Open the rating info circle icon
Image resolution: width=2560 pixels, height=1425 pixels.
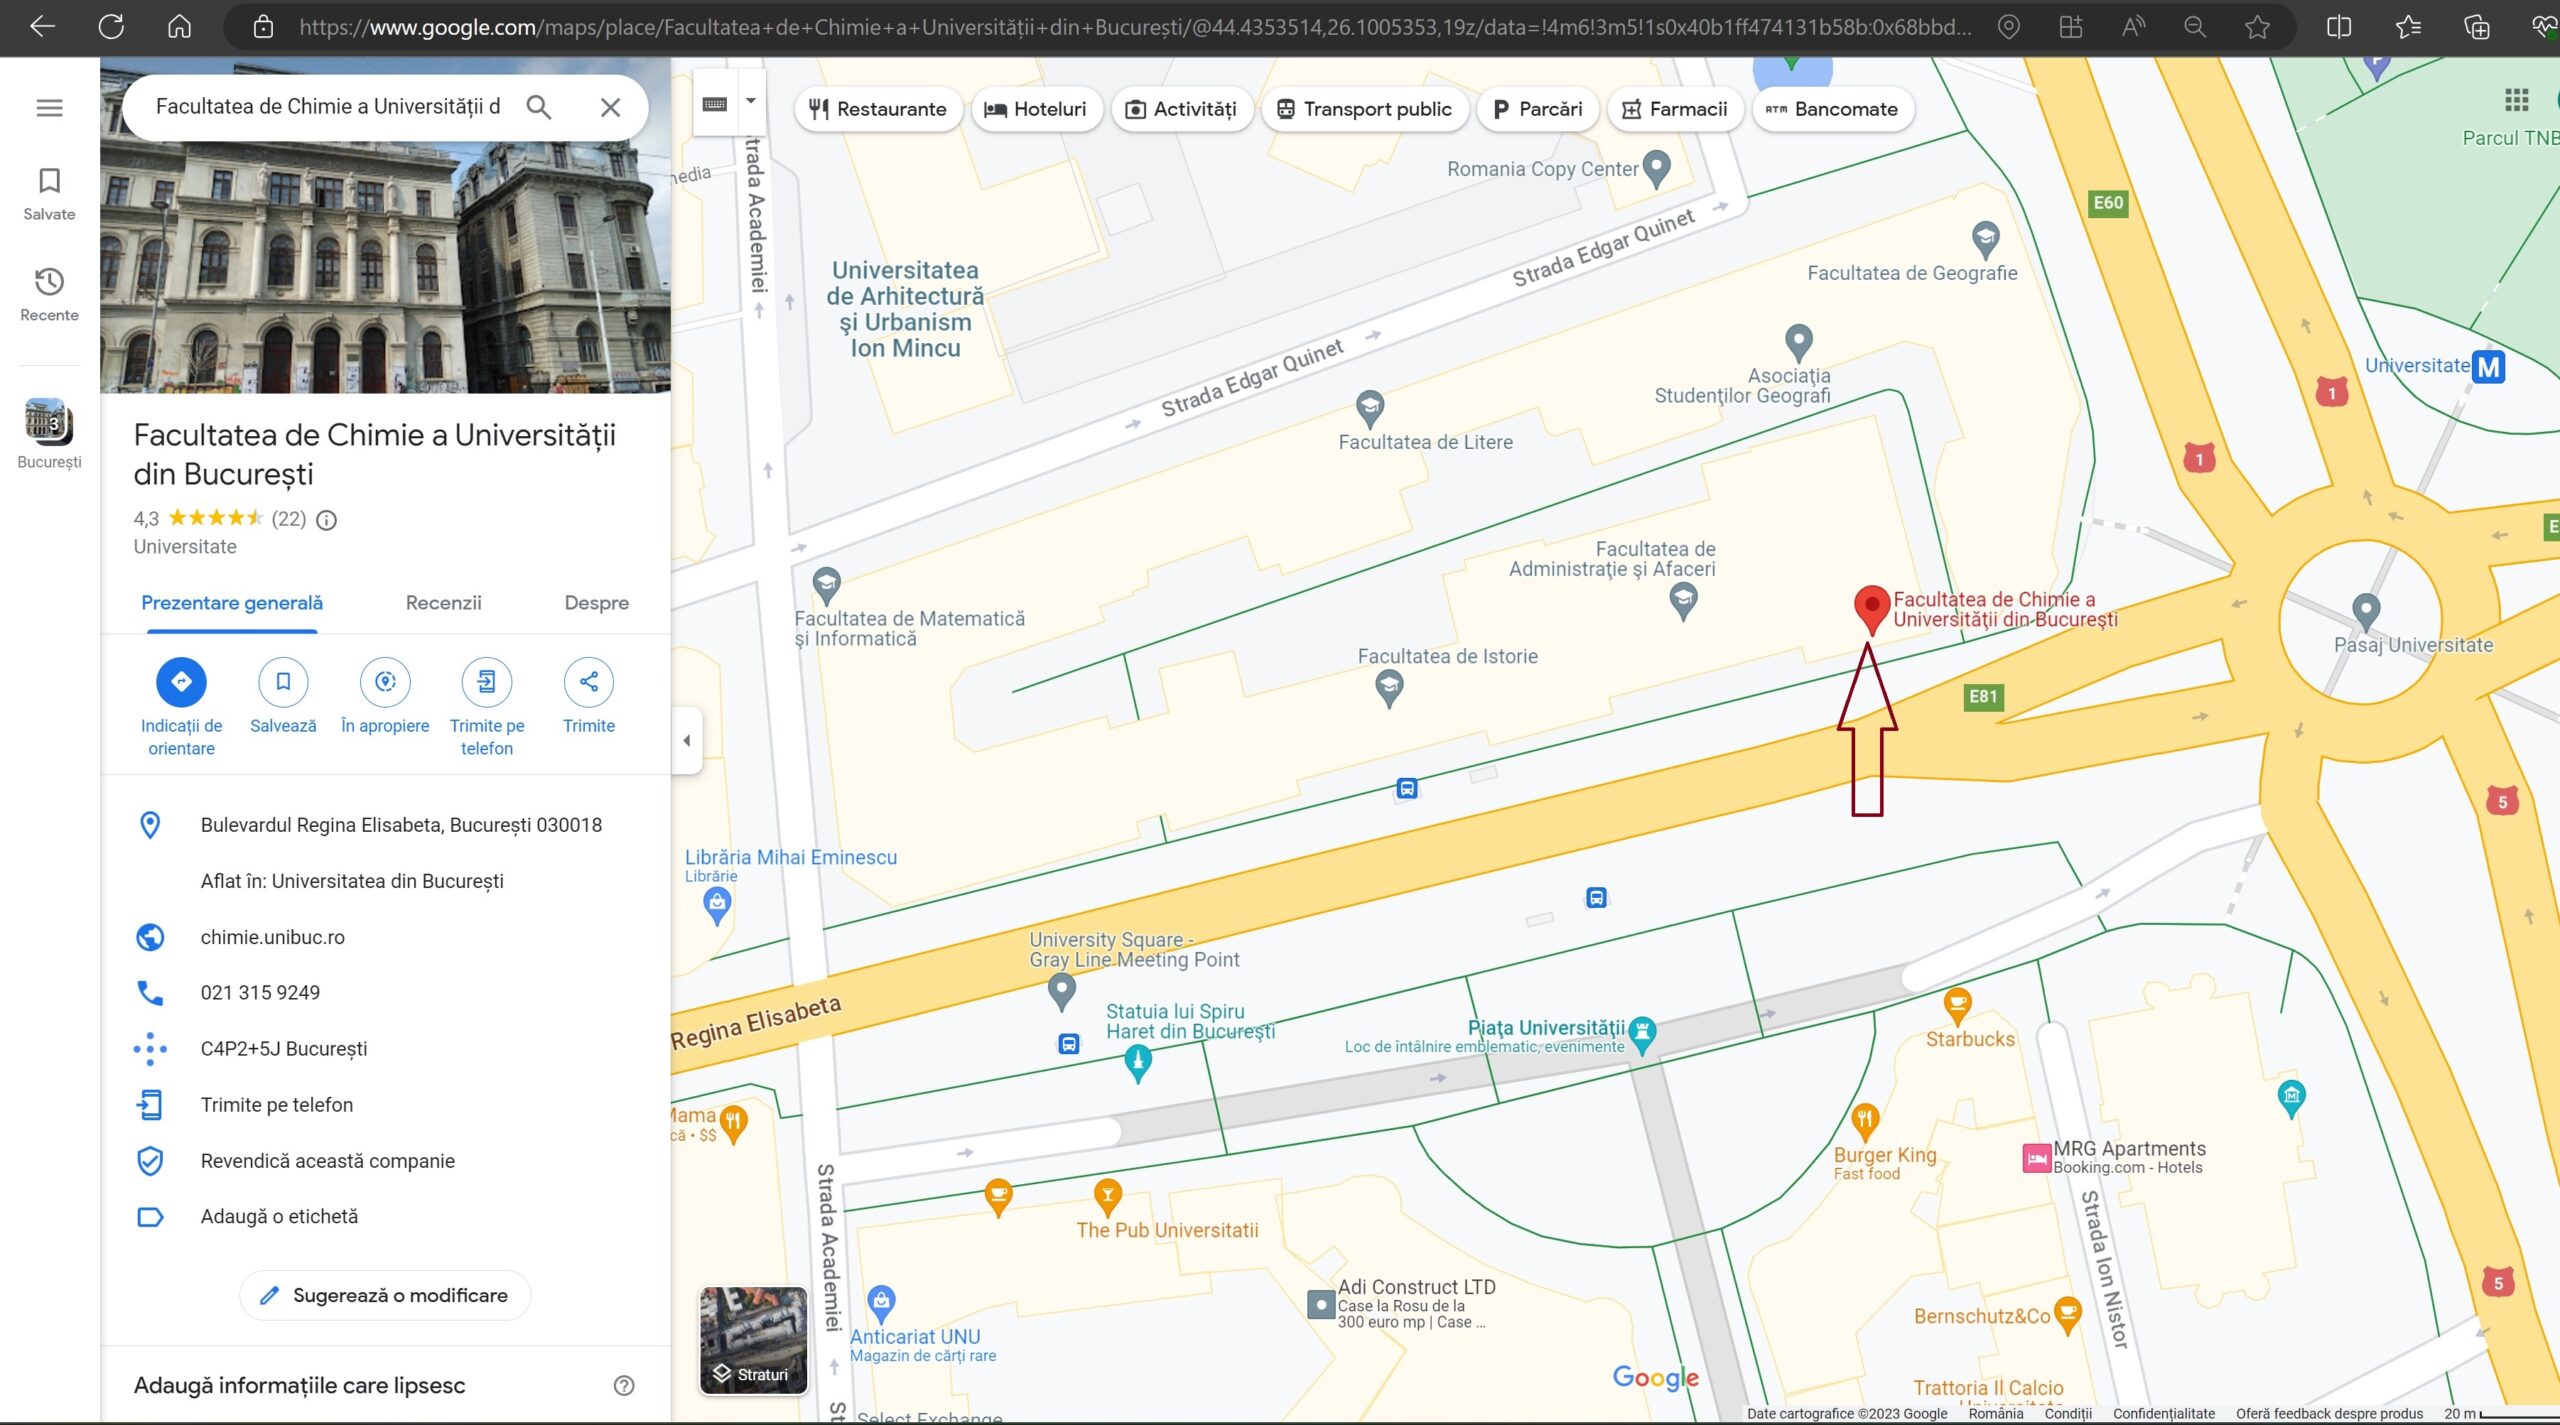pos(326,519)
